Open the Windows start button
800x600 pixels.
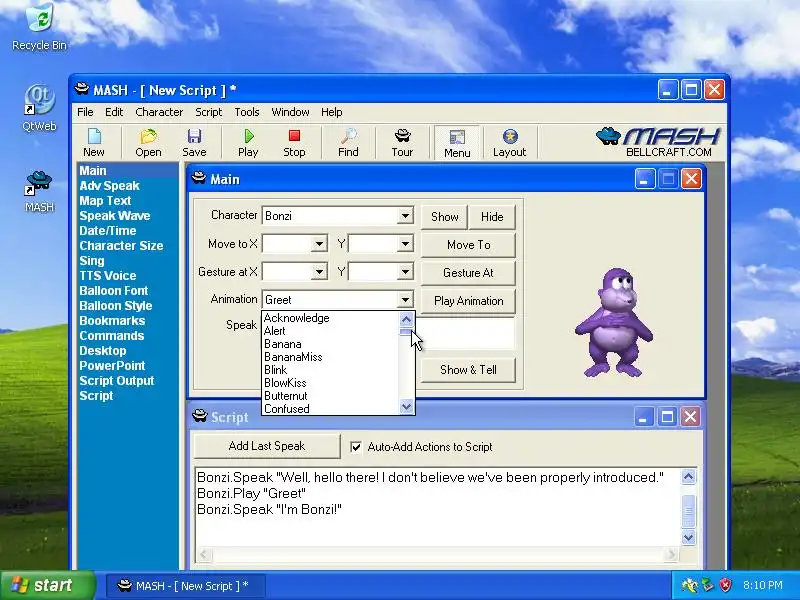click(x=47, y=585)
